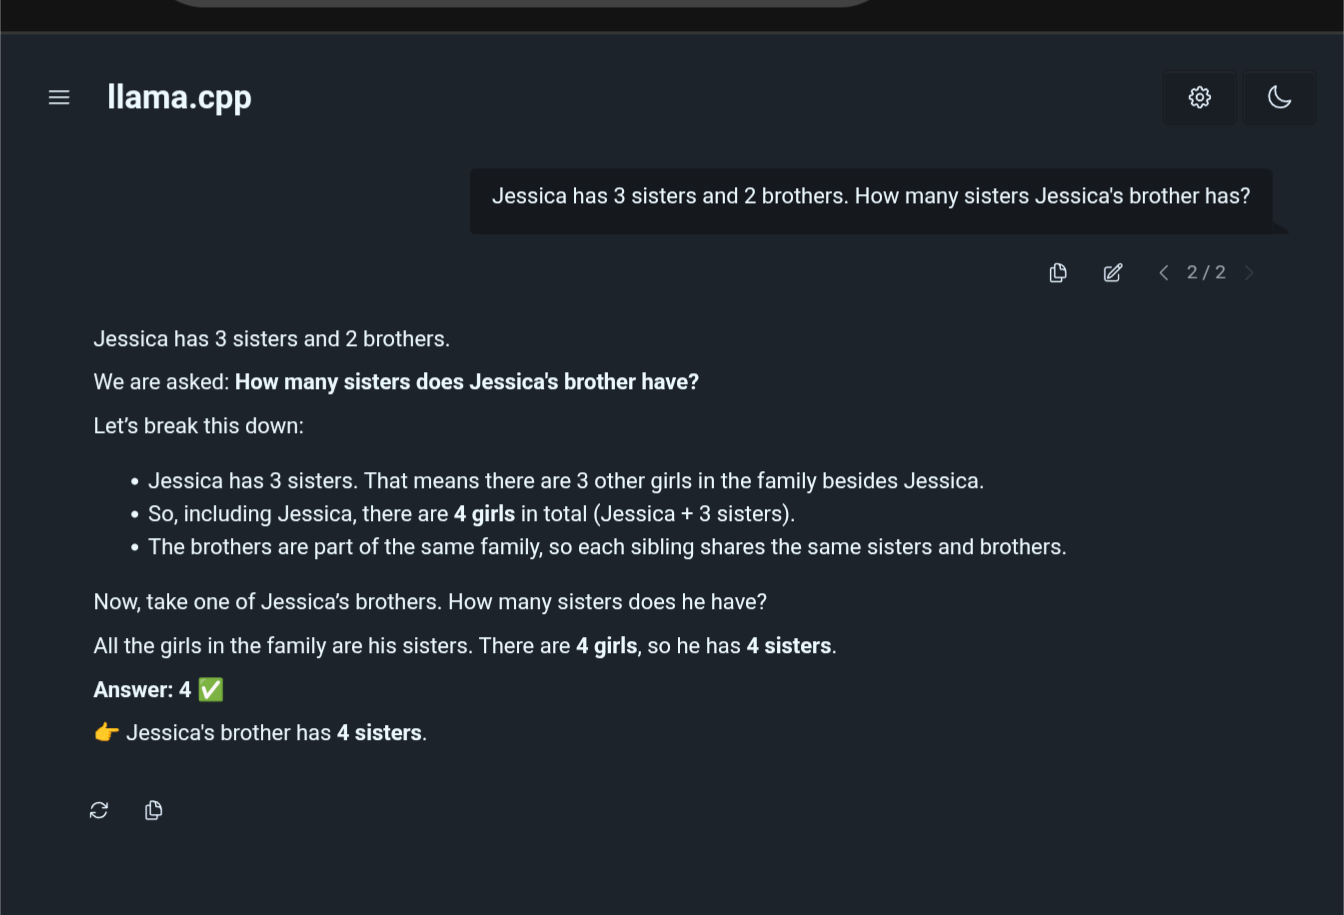Click the bold question 'How many sisters does Jessica's brother have?'
Screen dimensions: 1344x915
point(467,382)
